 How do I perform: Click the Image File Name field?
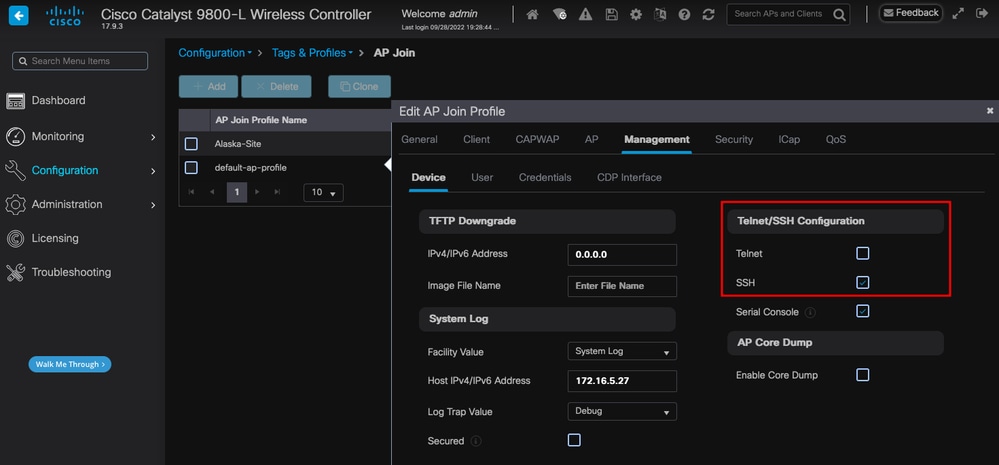click(x=622, y=286)
